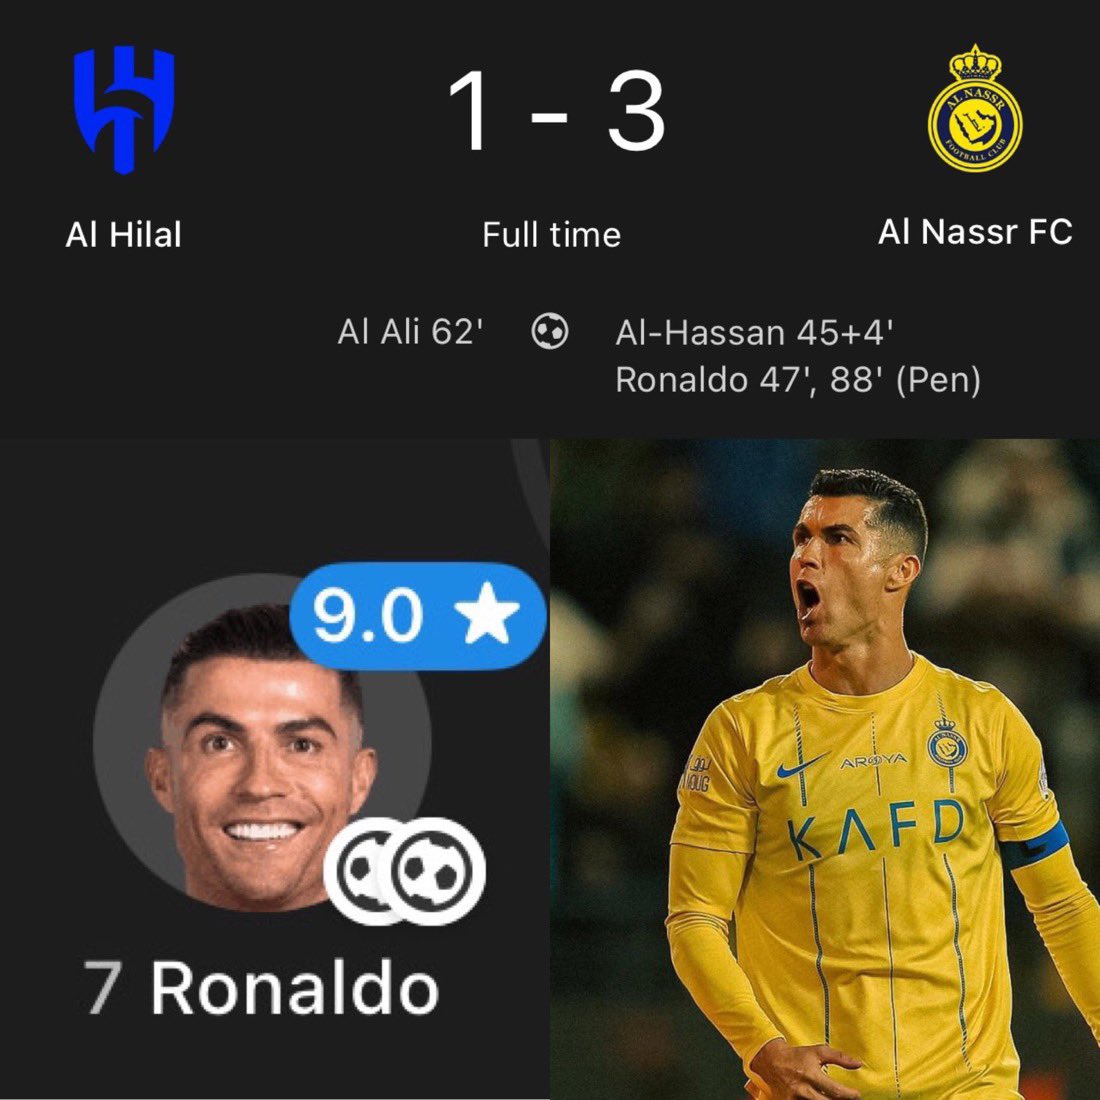Open the Al Nassr FC team name
The image size is (1100, 1100).
point(975,232)
